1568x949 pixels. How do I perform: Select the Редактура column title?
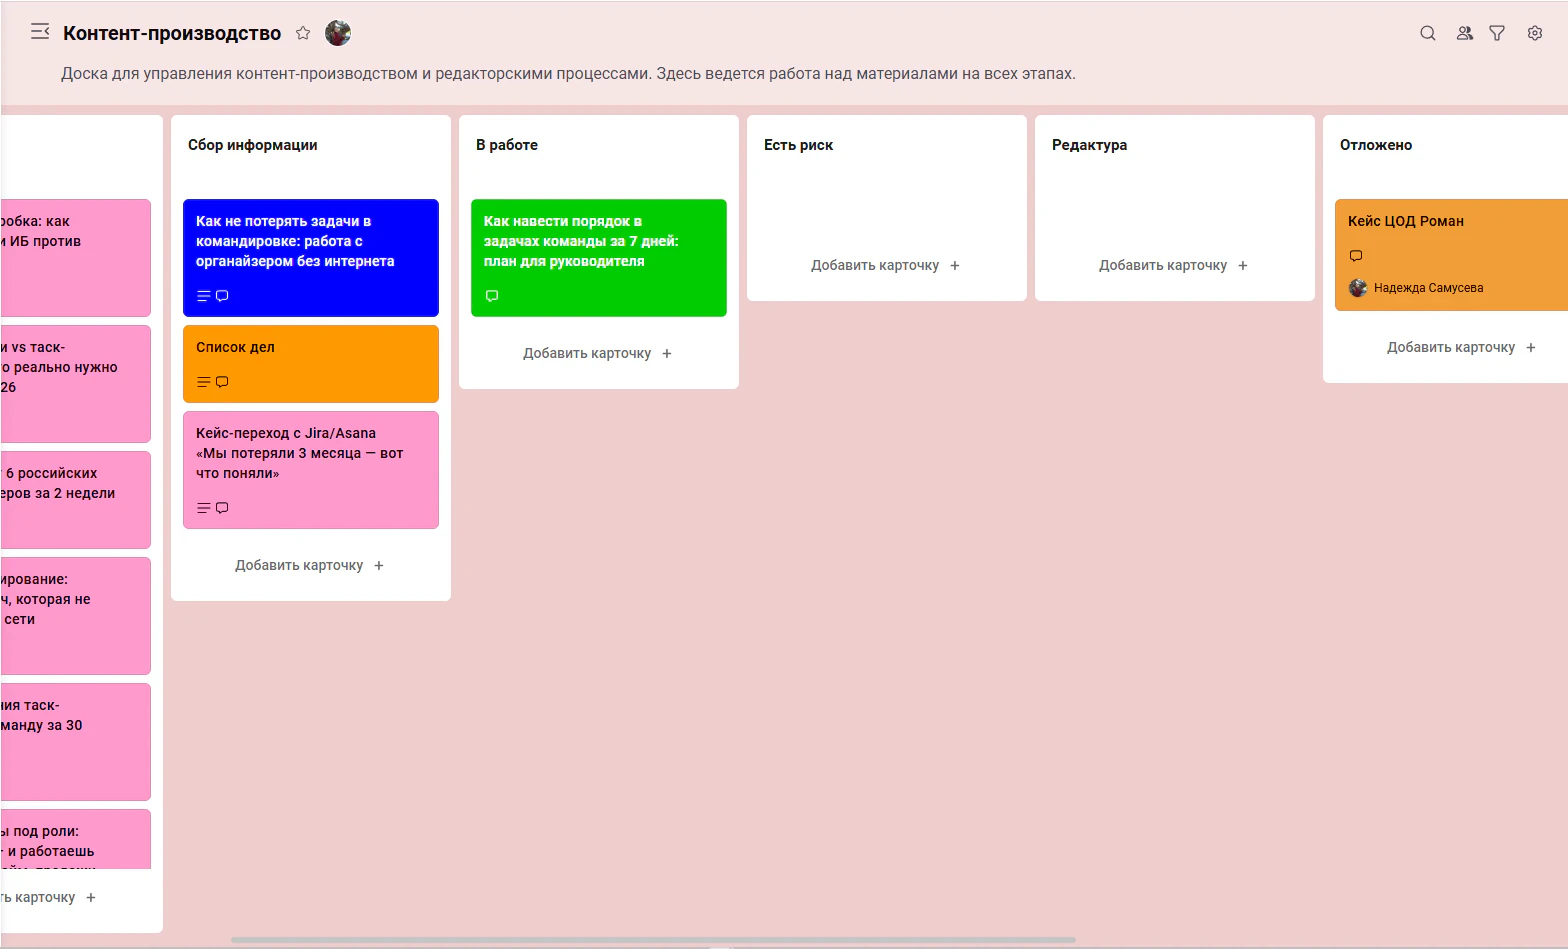(x=1089, y=145)
